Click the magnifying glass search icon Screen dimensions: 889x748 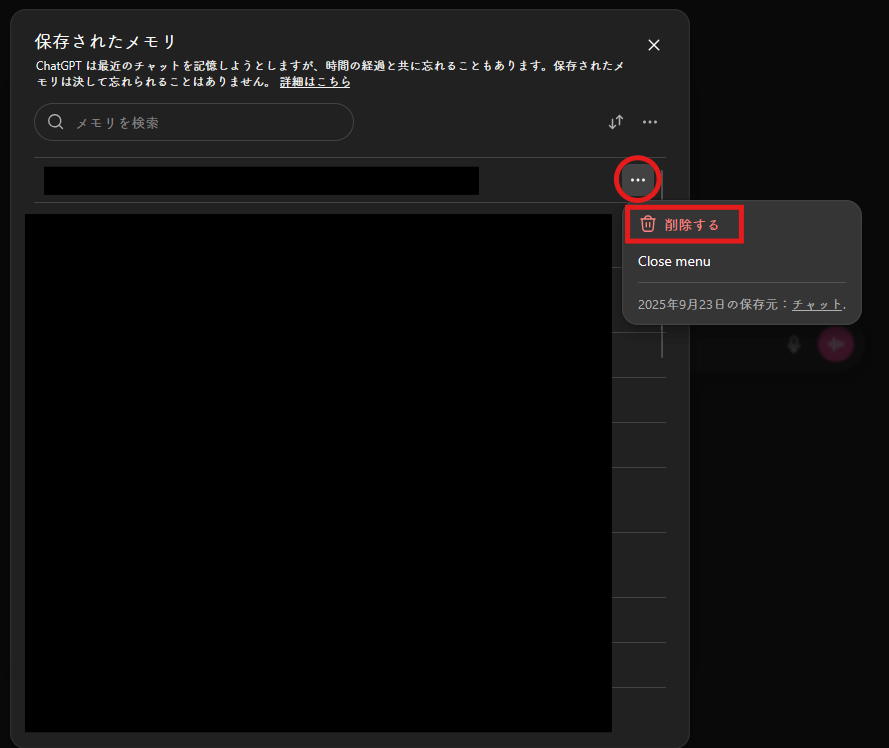click(x=56, y=122)
